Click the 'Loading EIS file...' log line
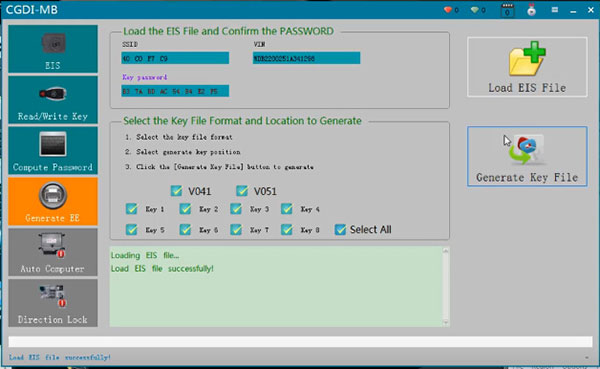This screenshot has width=600, height=369. tap(145, 255)
